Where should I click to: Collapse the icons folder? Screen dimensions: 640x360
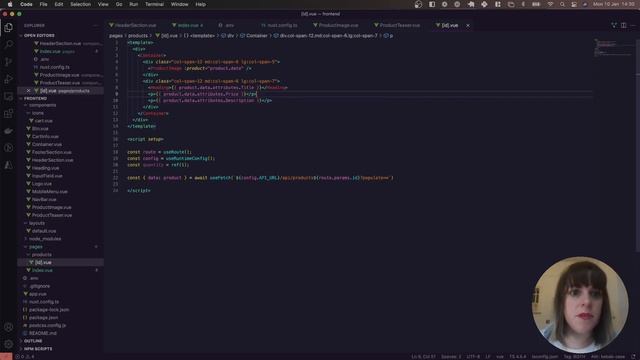point(38,113)
